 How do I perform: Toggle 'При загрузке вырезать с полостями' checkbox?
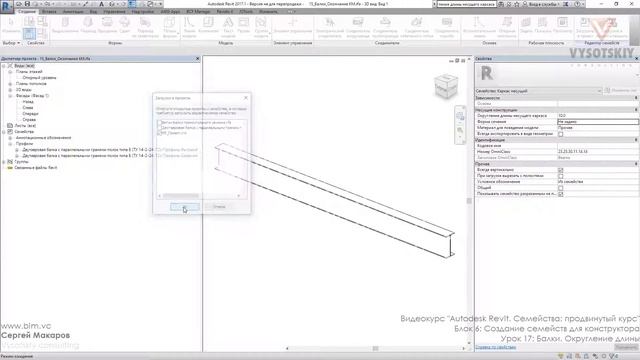560,176
